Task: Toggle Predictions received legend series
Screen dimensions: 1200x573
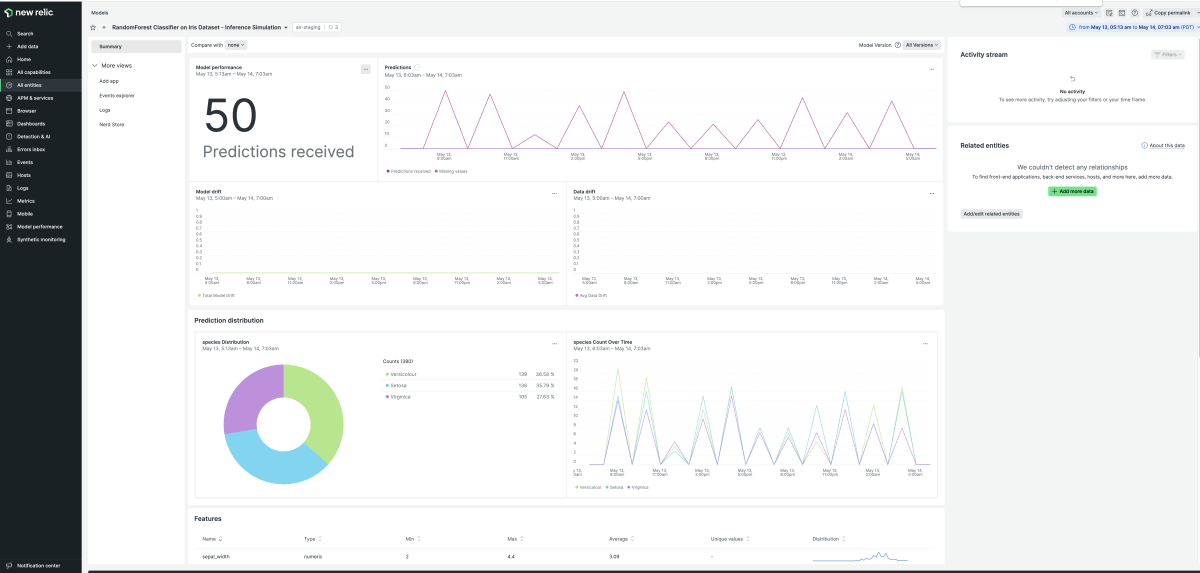Action: click(x=409, y=171)
